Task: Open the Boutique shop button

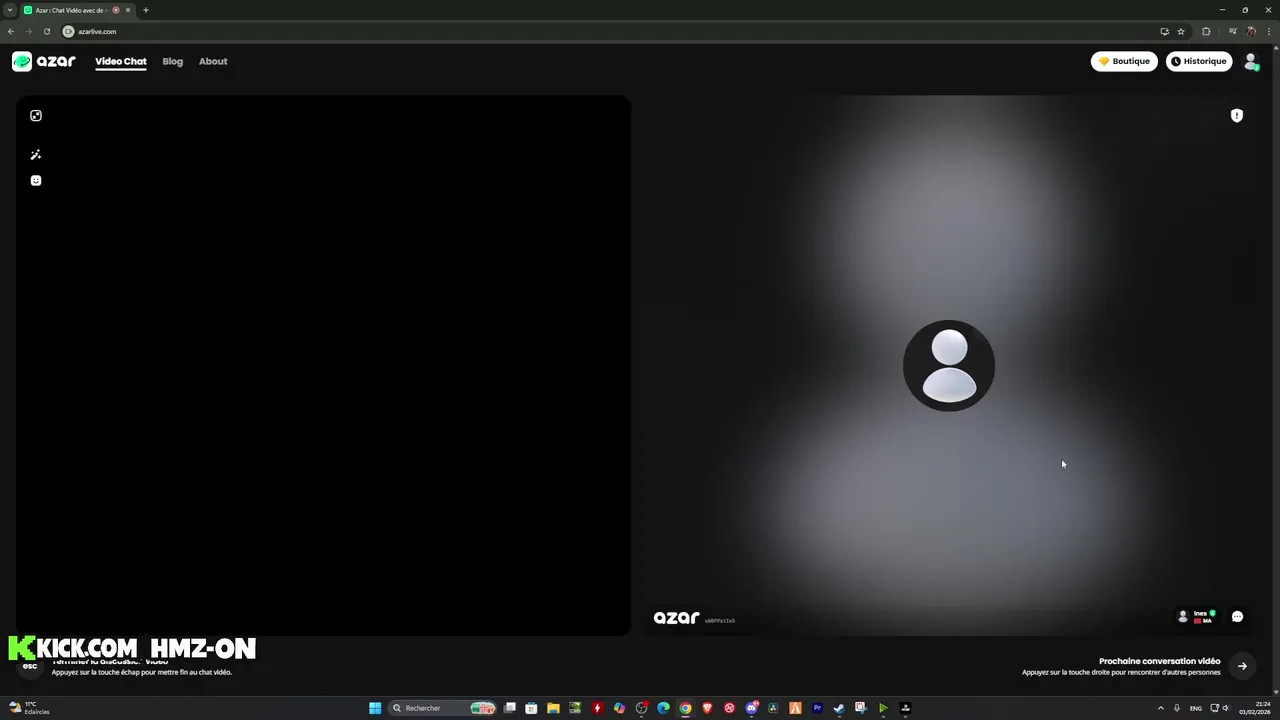Action: (x=1124, y=61)
